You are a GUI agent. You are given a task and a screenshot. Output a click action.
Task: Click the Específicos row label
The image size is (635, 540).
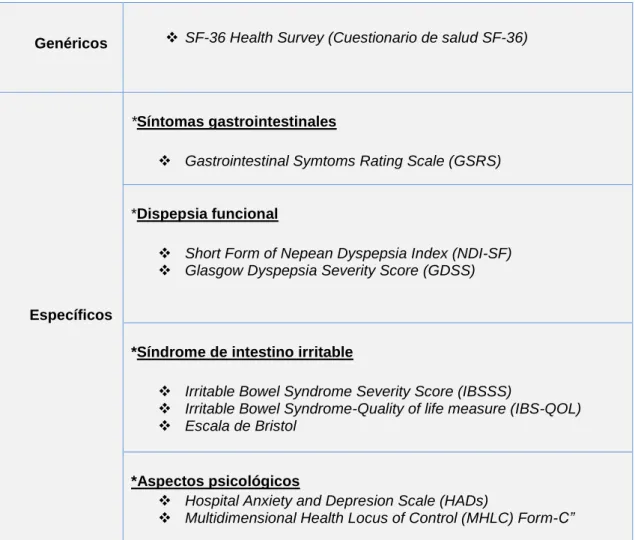coord(71,315)
